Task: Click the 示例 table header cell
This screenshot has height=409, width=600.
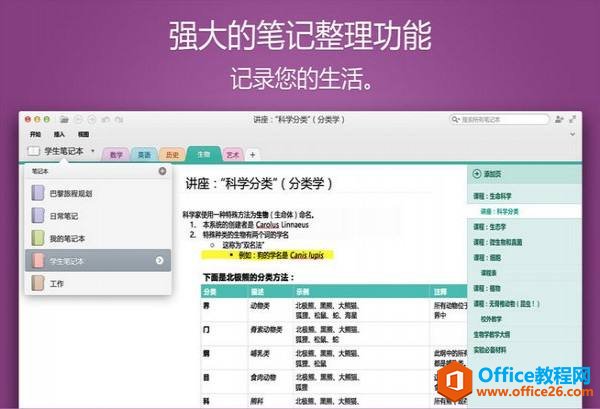Action: coord(362,292)
